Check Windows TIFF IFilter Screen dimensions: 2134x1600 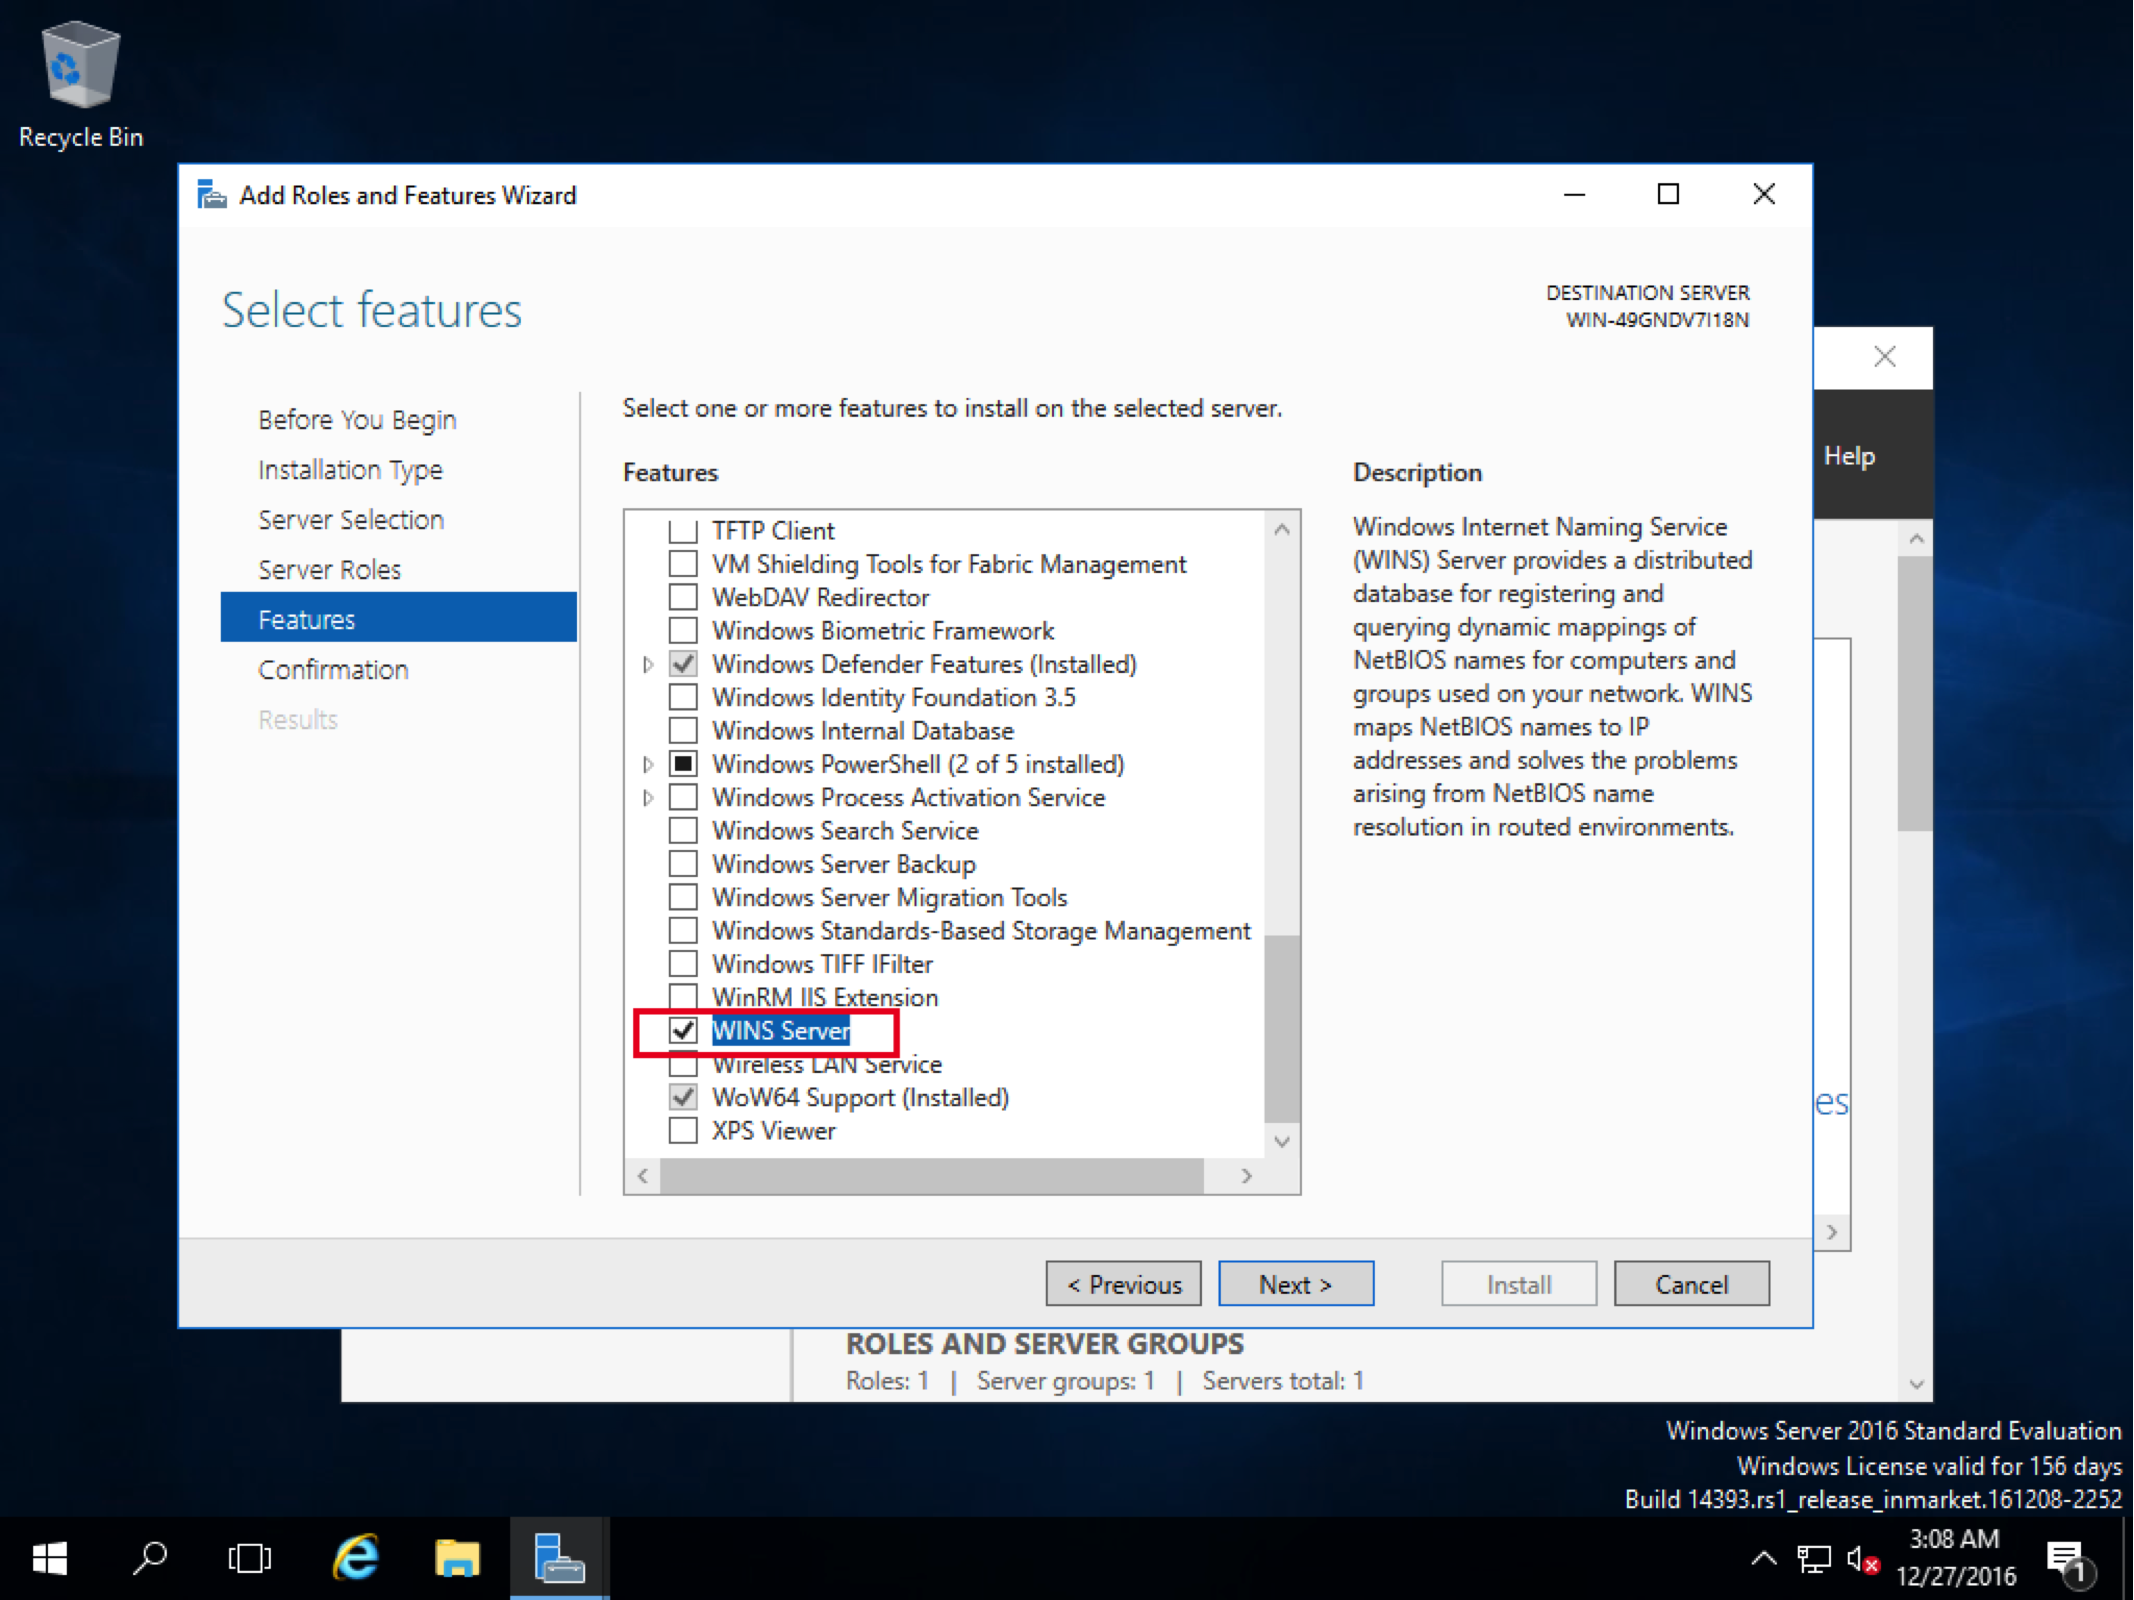click(x=683, y=963)
